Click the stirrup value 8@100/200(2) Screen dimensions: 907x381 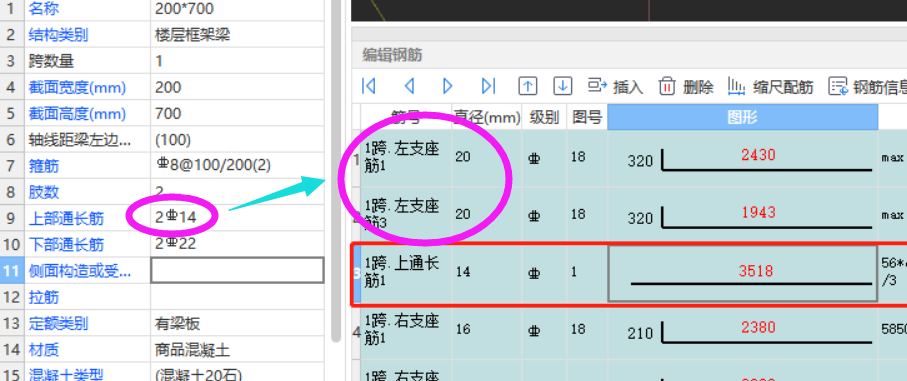pyautogui.click(x=213, y=166)
